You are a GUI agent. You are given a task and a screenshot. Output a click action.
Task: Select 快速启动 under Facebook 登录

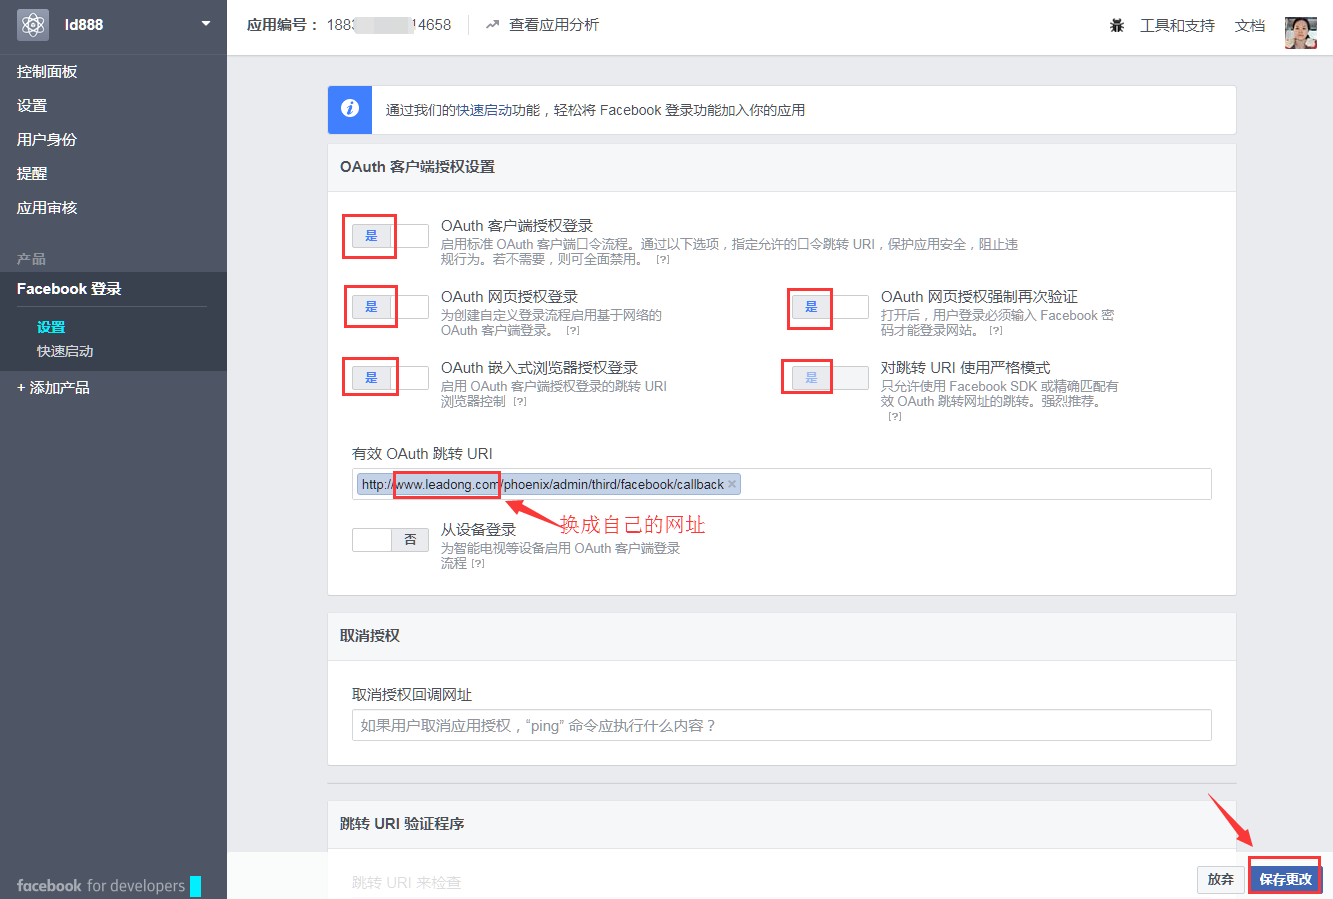coord(65,351)
